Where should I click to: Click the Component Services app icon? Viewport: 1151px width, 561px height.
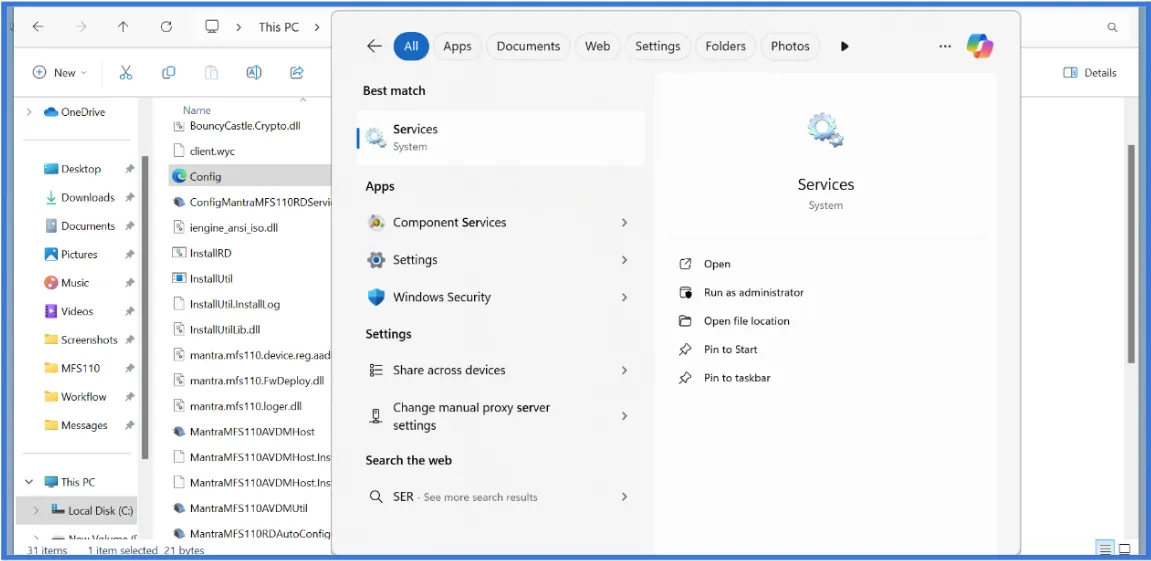[x=376, y=222]
